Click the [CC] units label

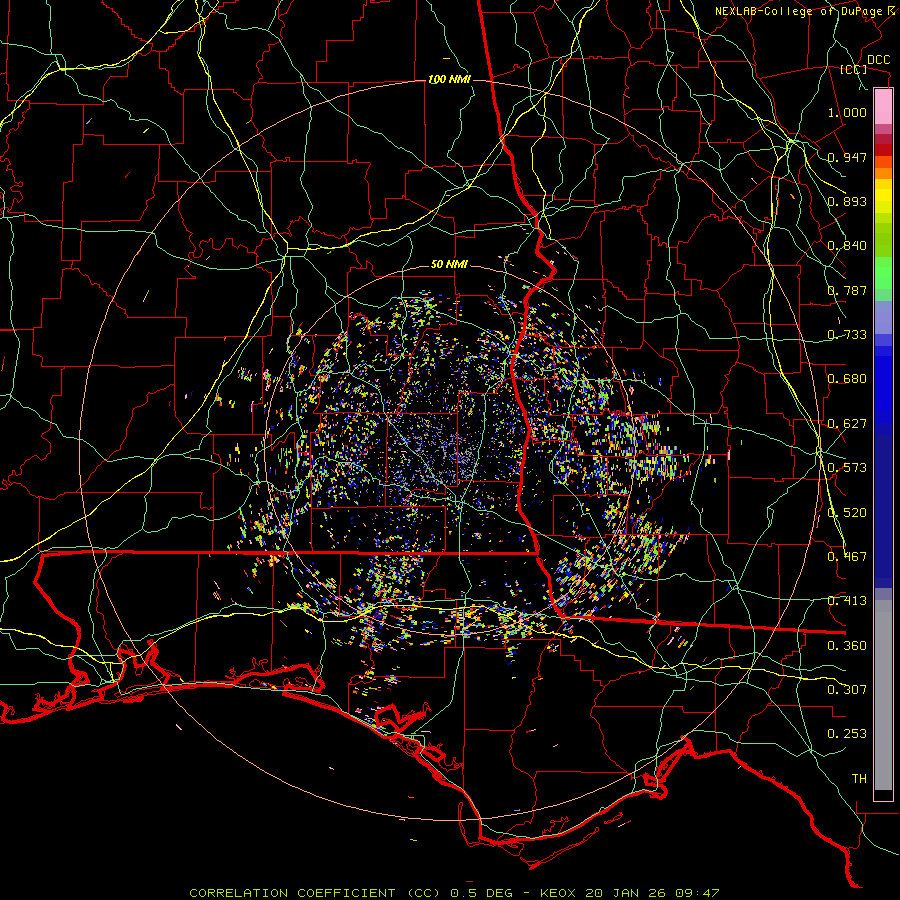click(x=854, y=69)
